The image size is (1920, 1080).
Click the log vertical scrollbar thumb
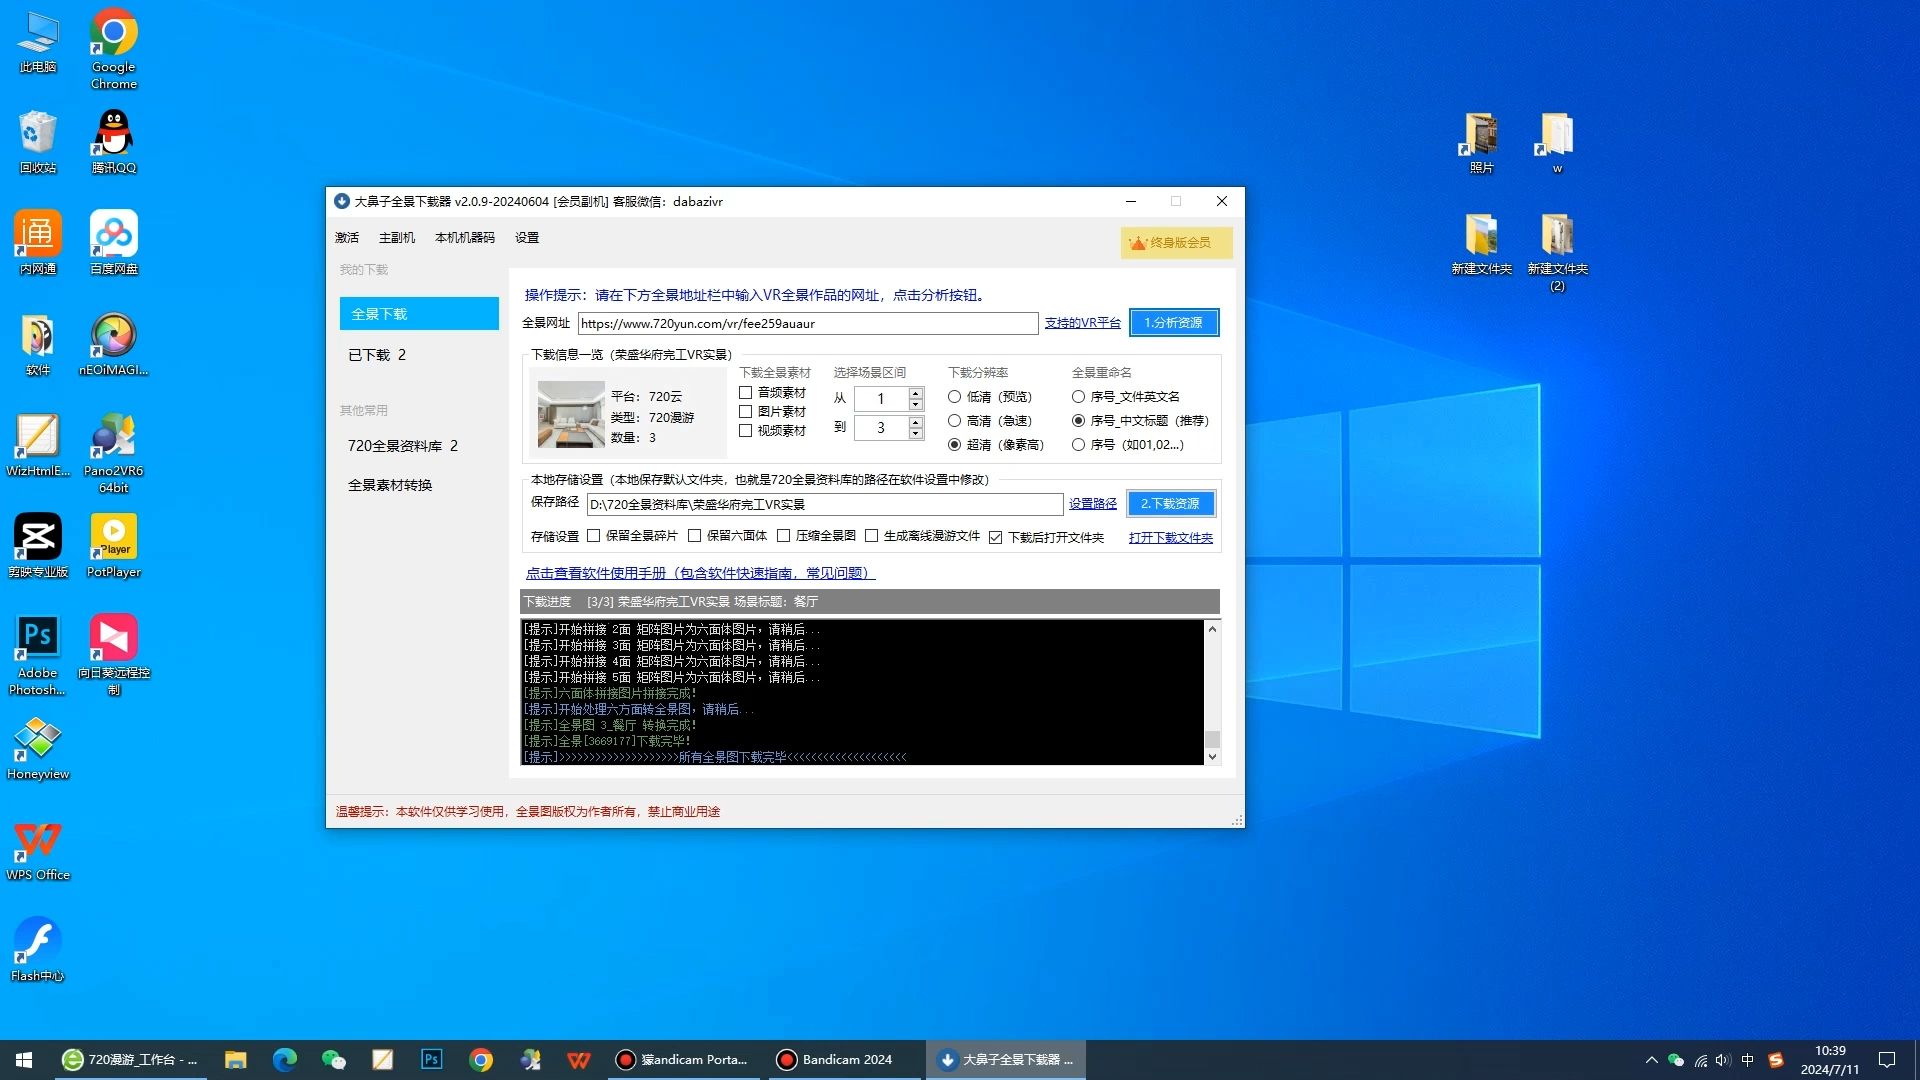[1212, 739]
